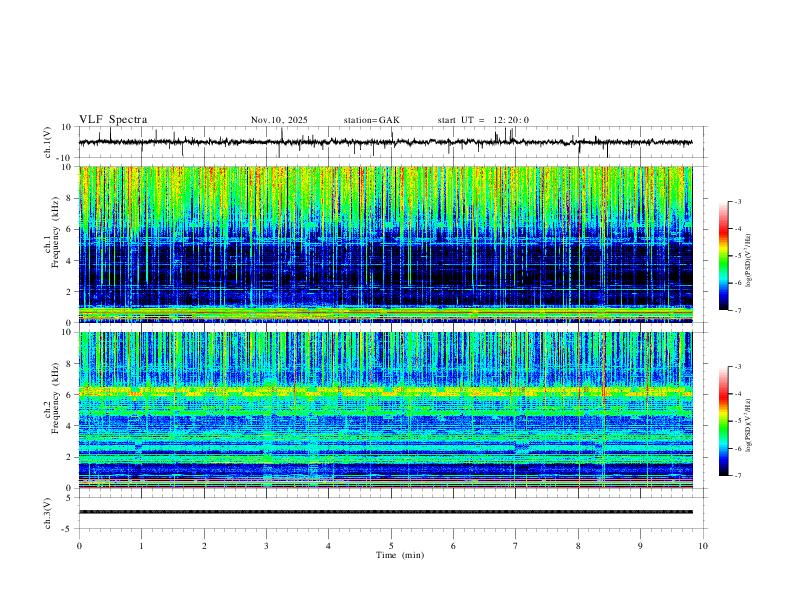Image resolution: width=792 pixels, height=612 pixels.
Task: Click inside the ch.1 spectrogram panel
Action: tap(386, 244)
